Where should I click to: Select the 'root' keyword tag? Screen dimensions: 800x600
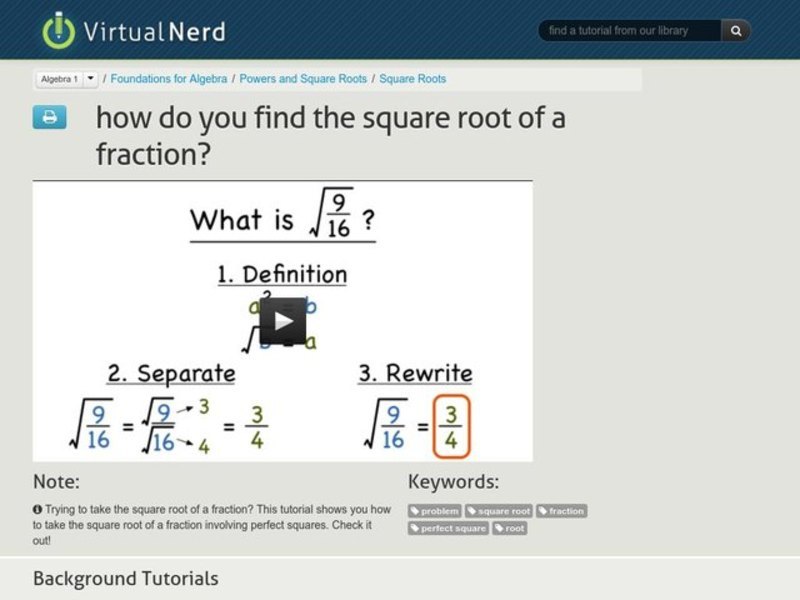pyautogui.click(x=508, y=528)
